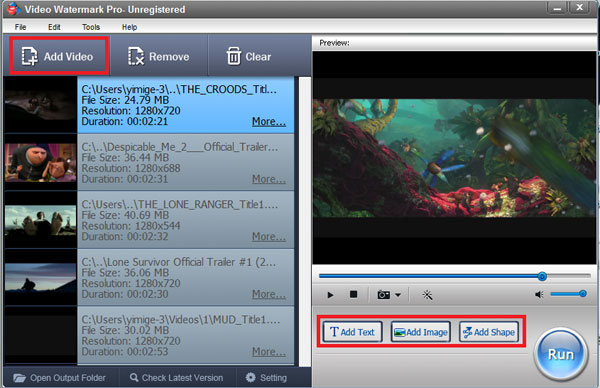
Task: Start processing with the Run button
Action: [x=561, y=354]
